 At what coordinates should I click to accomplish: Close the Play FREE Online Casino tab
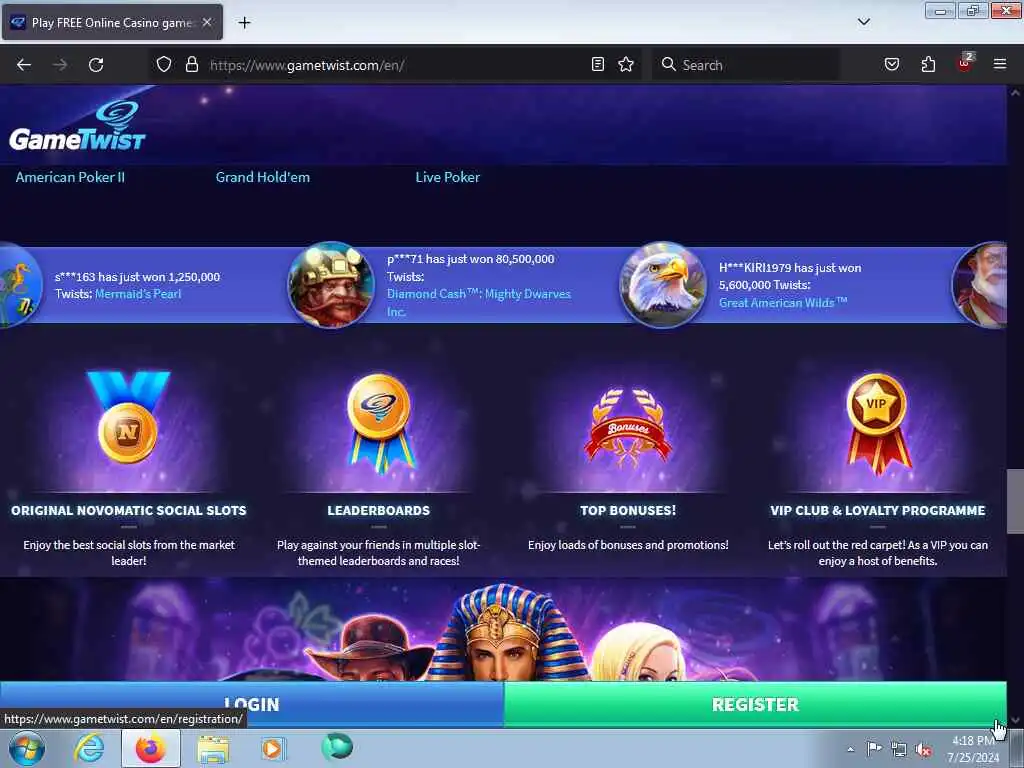tap(207, 22)
